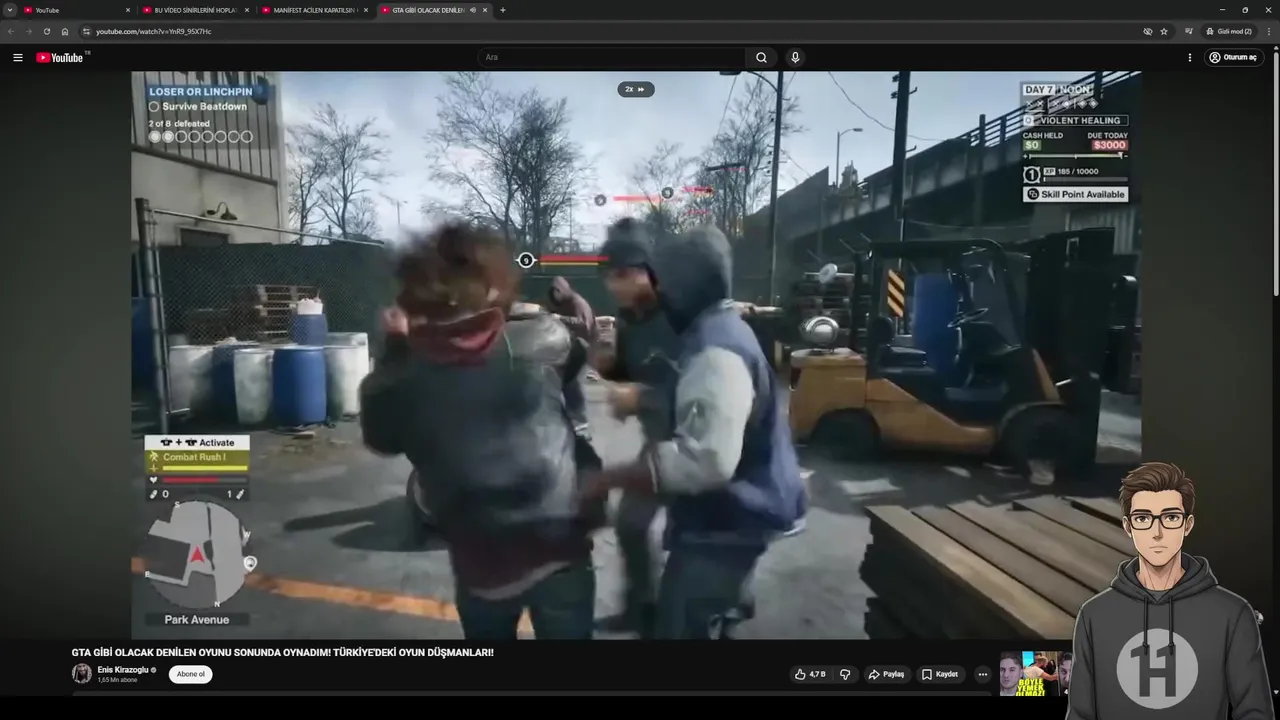The width and height of the screenshot is (1280, 720).
Task: Click the youtube.com URL address bar
Action: pos(610,31)
